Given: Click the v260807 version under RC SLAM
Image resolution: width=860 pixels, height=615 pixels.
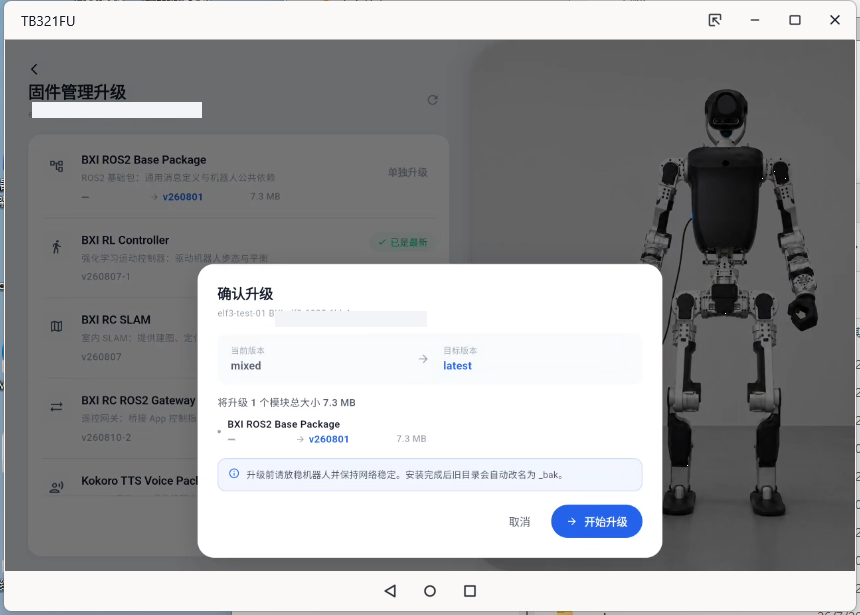Looking at the screenshot, I should point(101,357).
